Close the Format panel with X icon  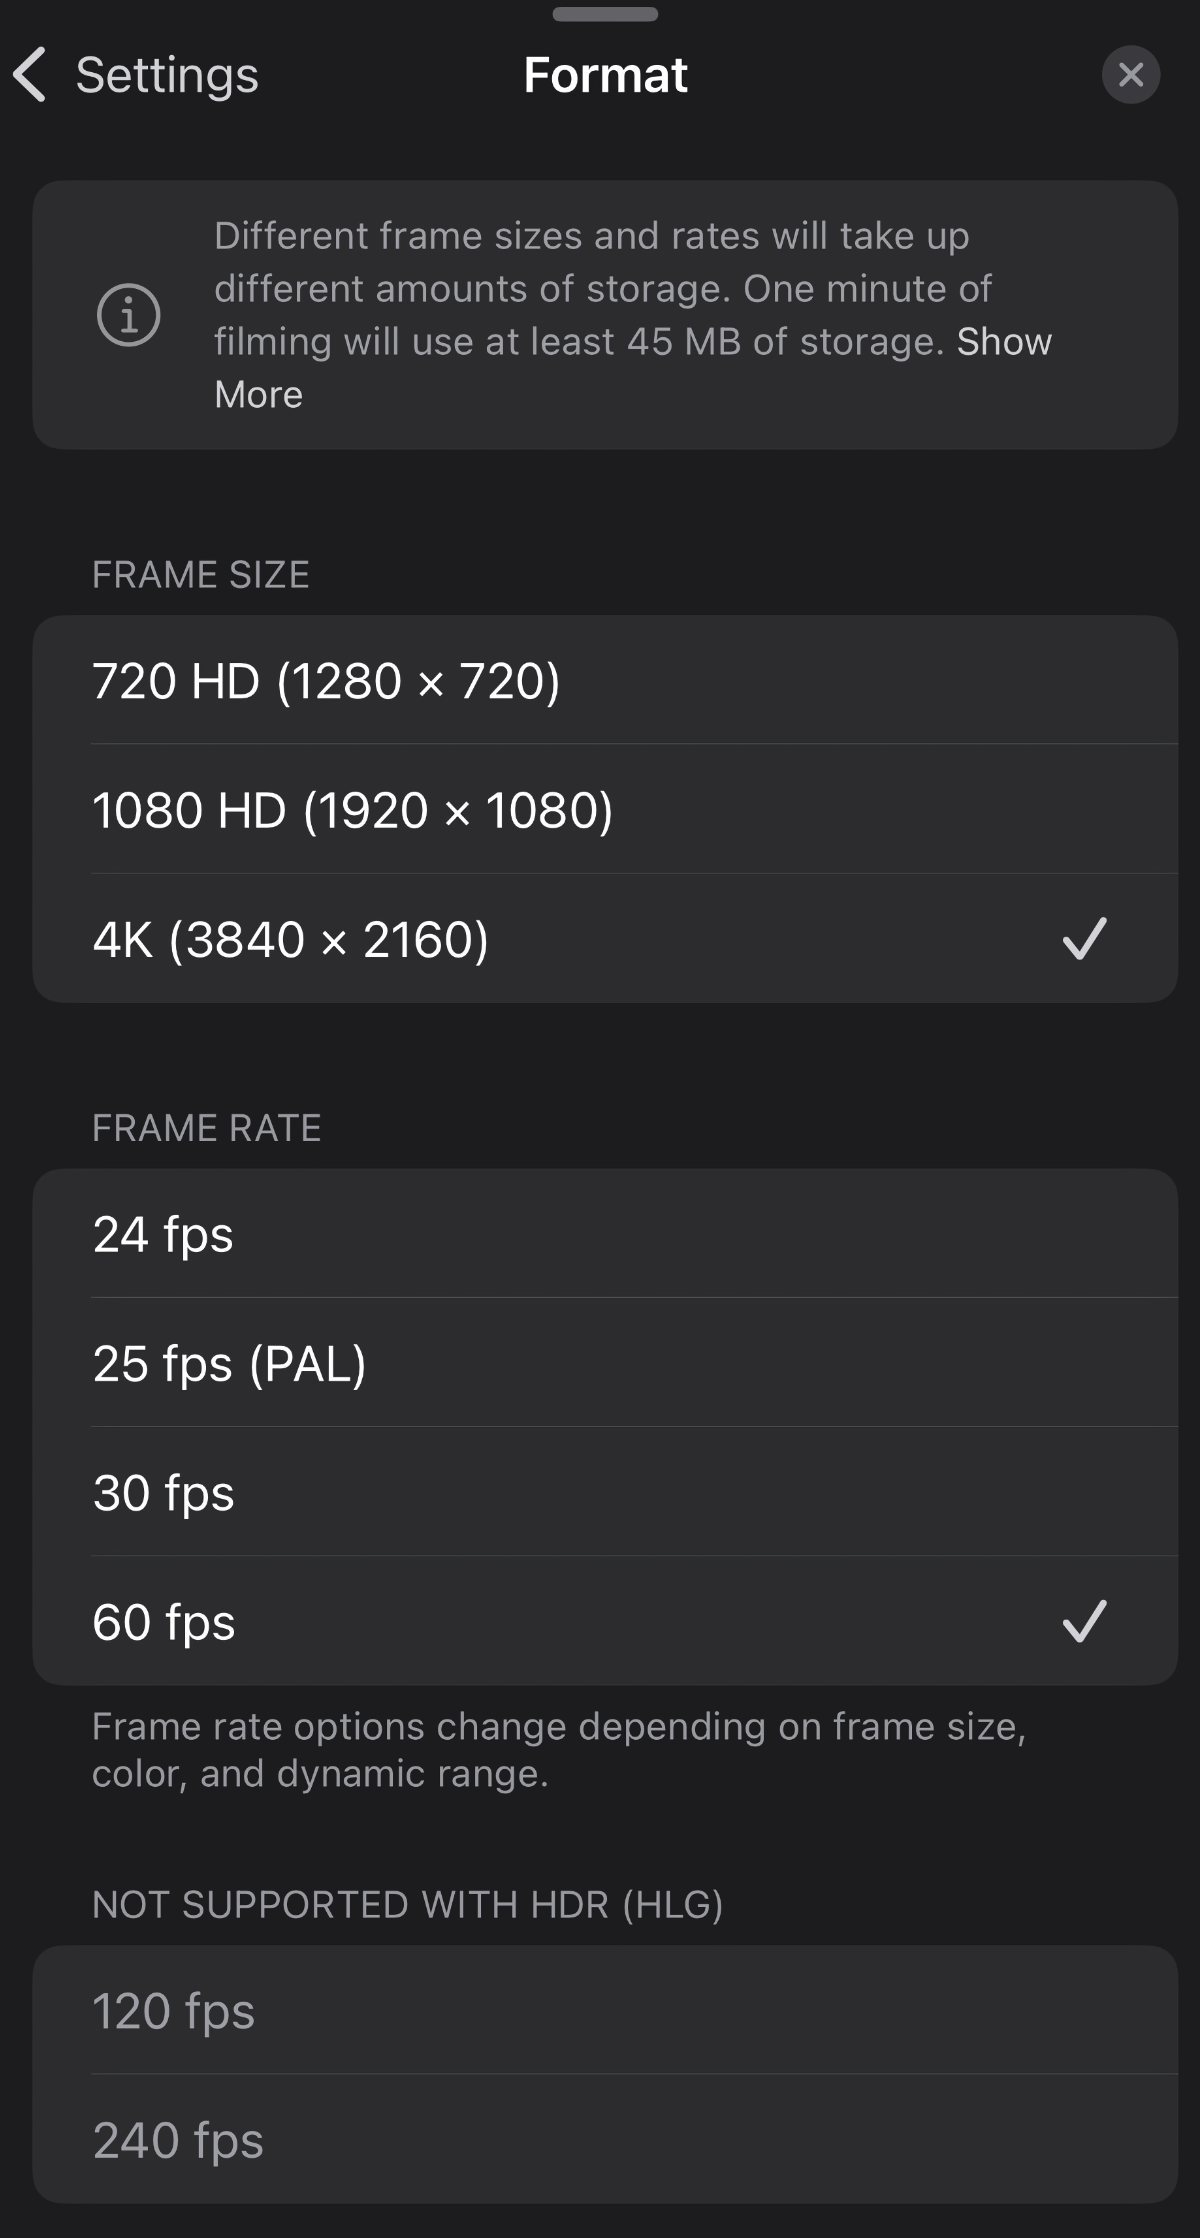[1131, 75]
